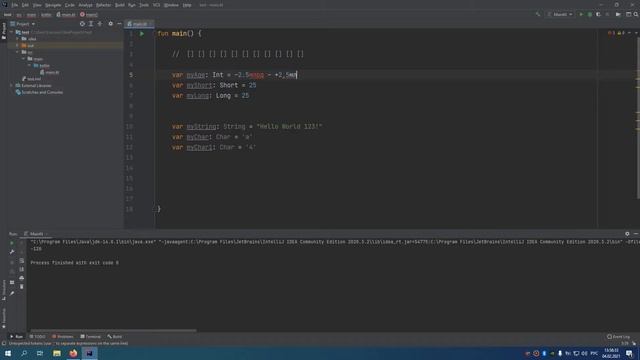This screenshot has height=360, width=640.
Task: Toggle soft-wrap icon in Run console
Action: [x=22, y=260]
